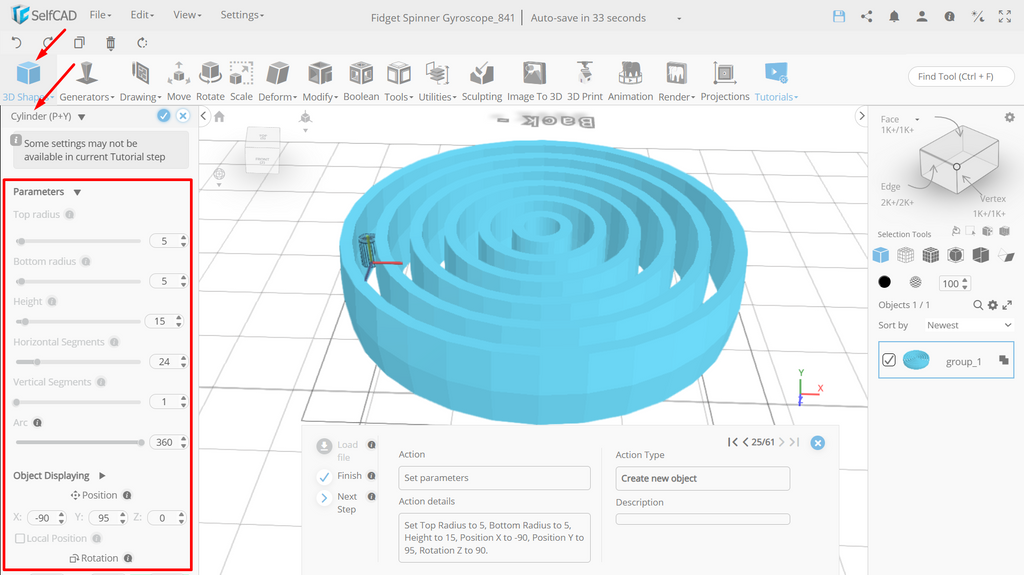Screen dimensions: 1024x575
Task: Confirm the cylinder with checkmark
Action: (x=163, y=116)
